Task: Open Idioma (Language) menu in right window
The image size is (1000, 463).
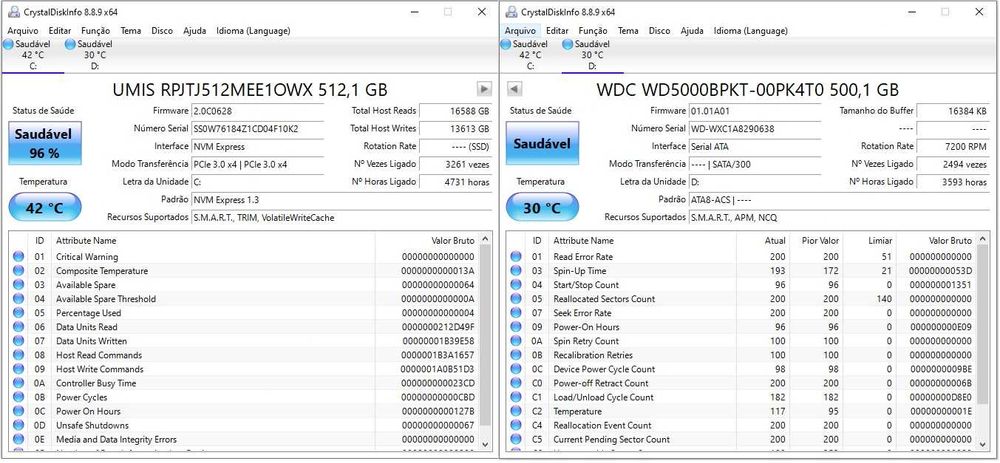Action: [751, 31]
